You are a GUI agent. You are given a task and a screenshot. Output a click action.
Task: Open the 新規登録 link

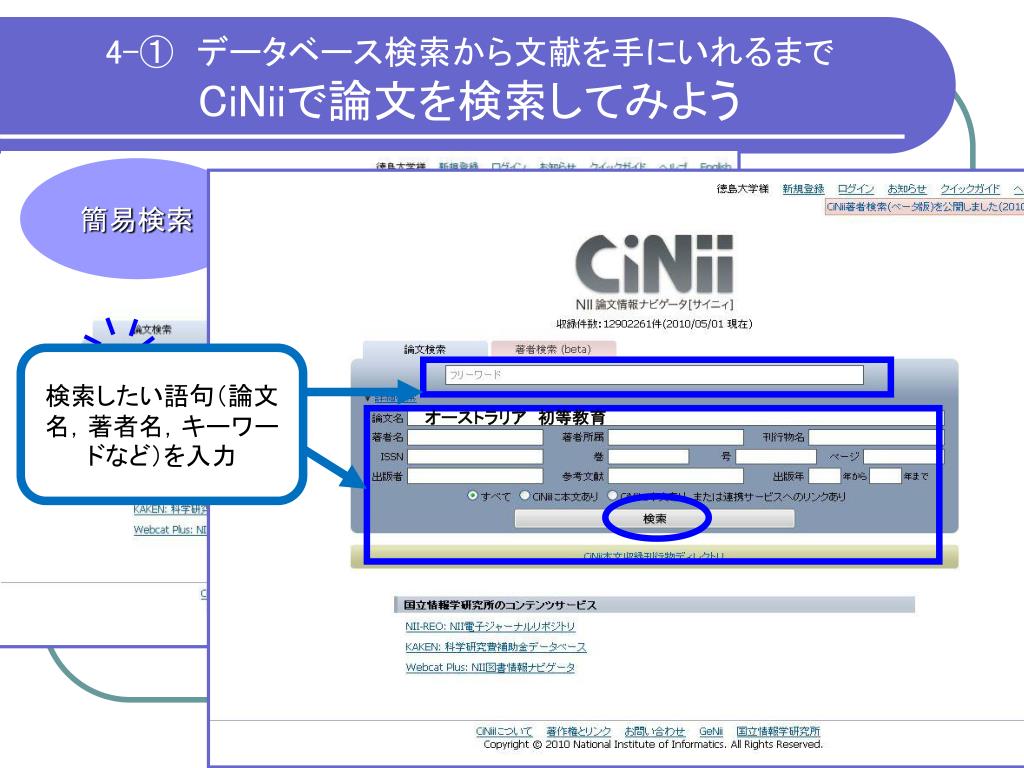point(803,189)
